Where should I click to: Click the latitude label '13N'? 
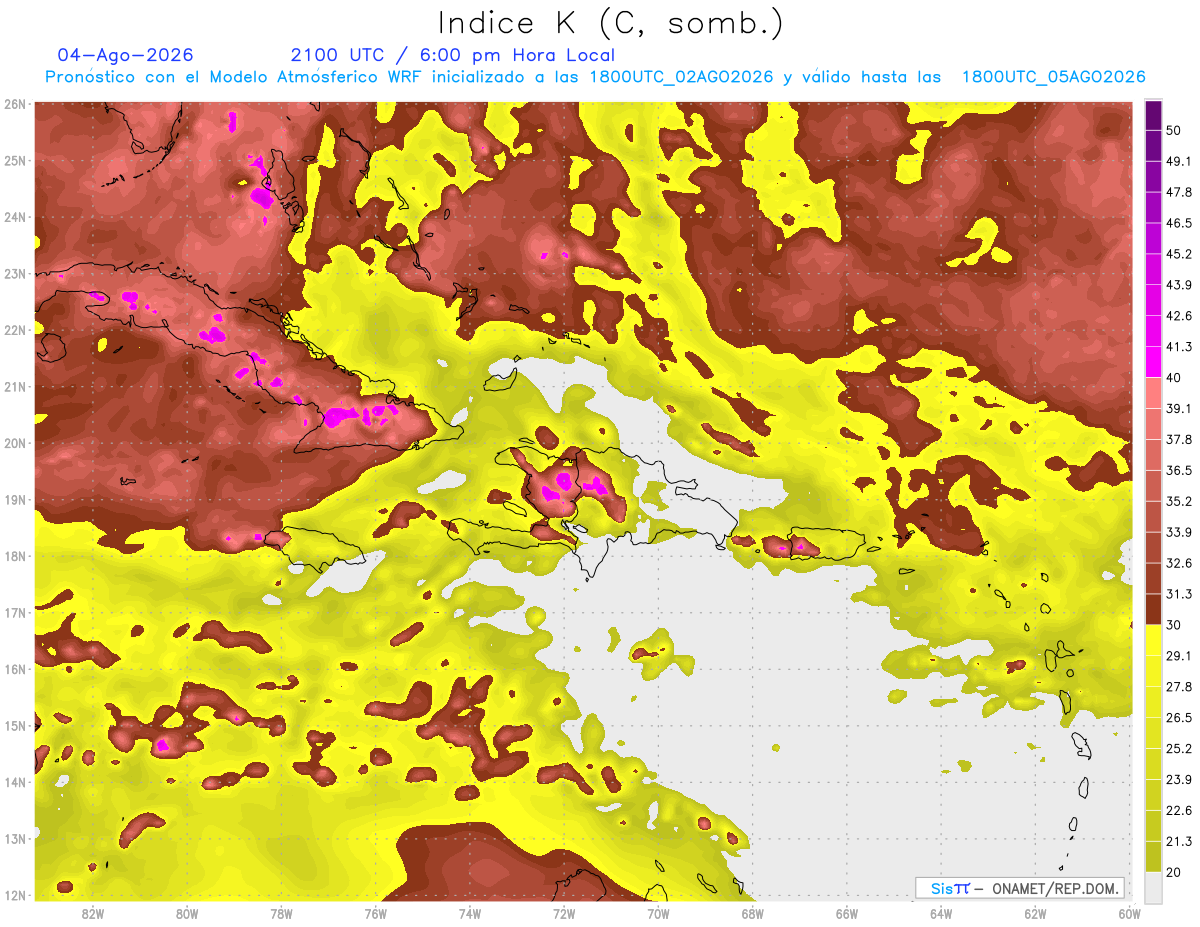coord(15,839)
